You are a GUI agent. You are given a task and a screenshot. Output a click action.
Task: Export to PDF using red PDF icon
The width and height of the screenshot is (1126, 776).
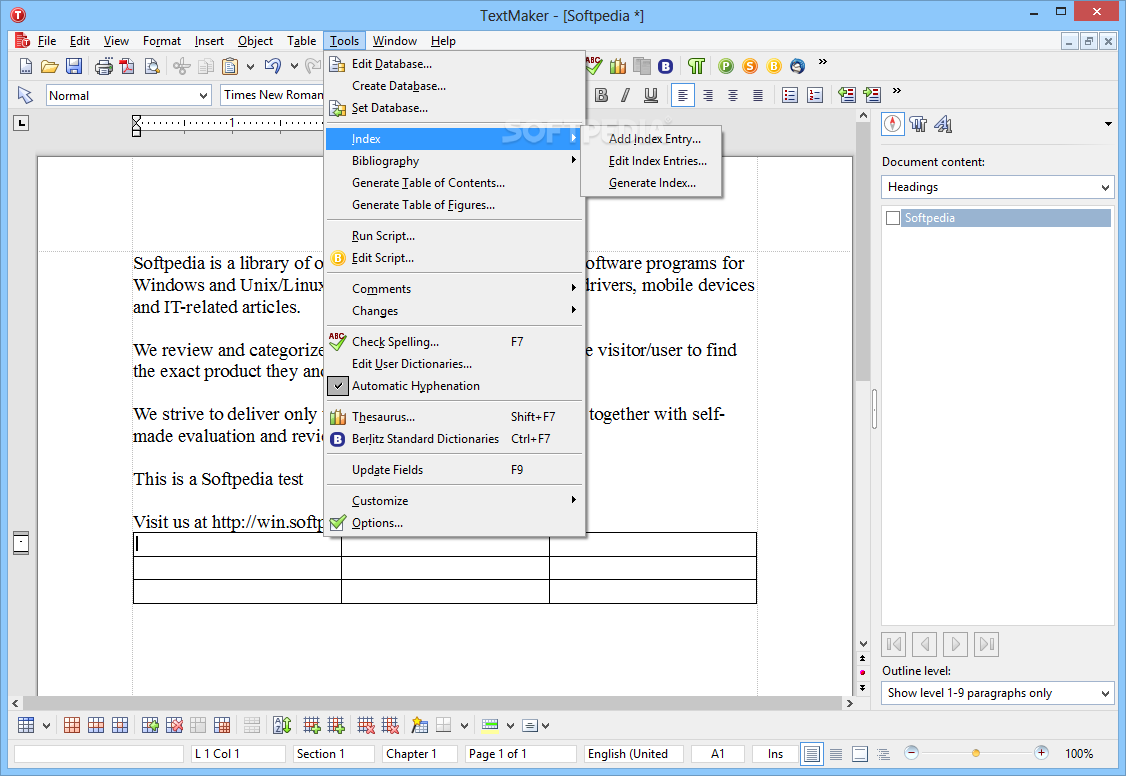tap(128, 67)
